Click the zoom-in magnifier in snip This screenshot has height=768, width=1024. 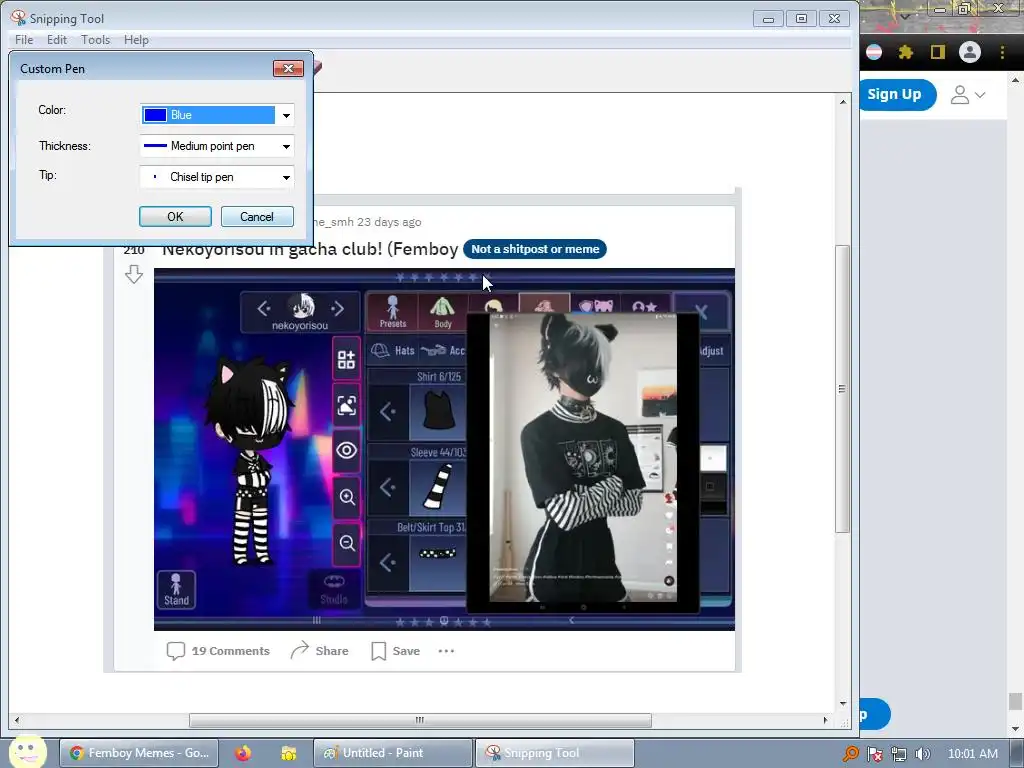tap(346, 497)
